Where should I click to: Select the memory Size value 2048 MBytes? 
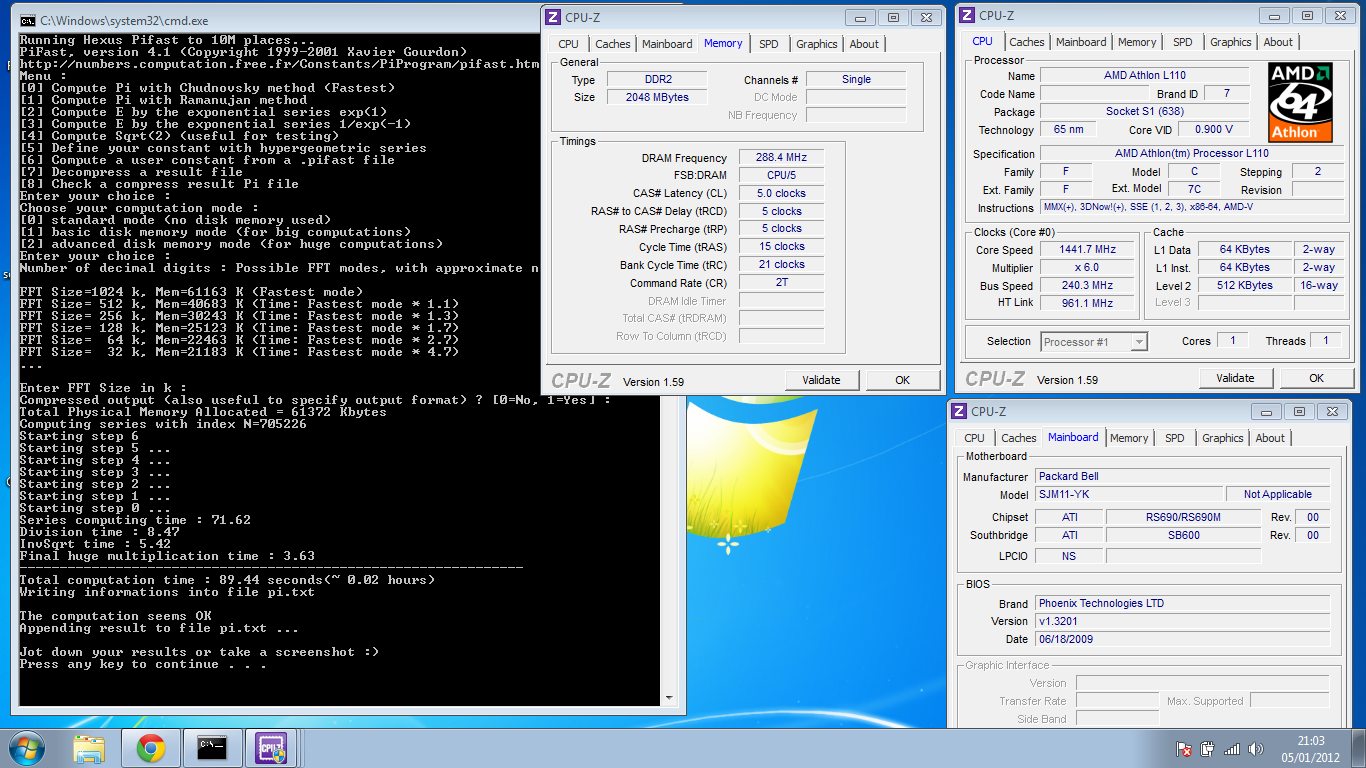[x=657, y=98]
